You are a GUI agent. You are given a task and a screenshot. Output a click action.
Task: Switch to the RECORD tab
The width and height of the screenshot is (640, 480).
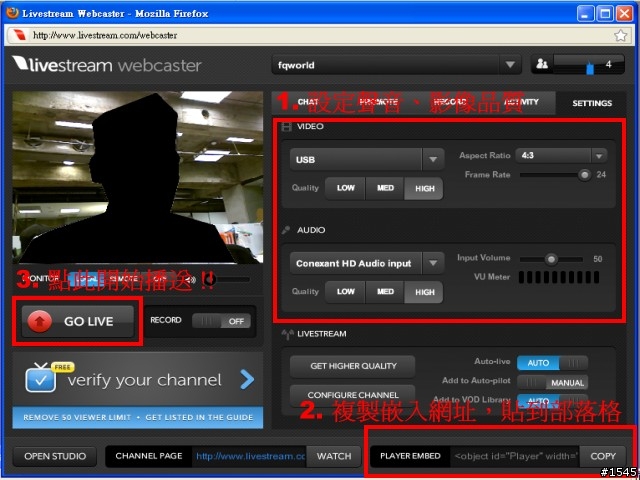(x=450, y=102)
